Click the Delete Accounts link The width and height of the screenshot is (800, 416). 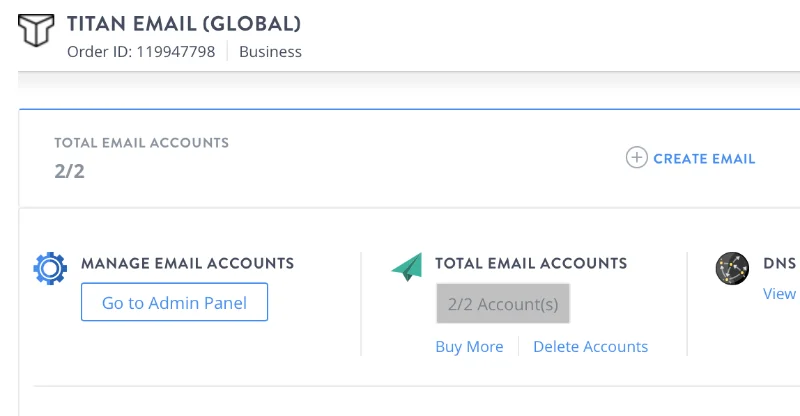point(590,347)
